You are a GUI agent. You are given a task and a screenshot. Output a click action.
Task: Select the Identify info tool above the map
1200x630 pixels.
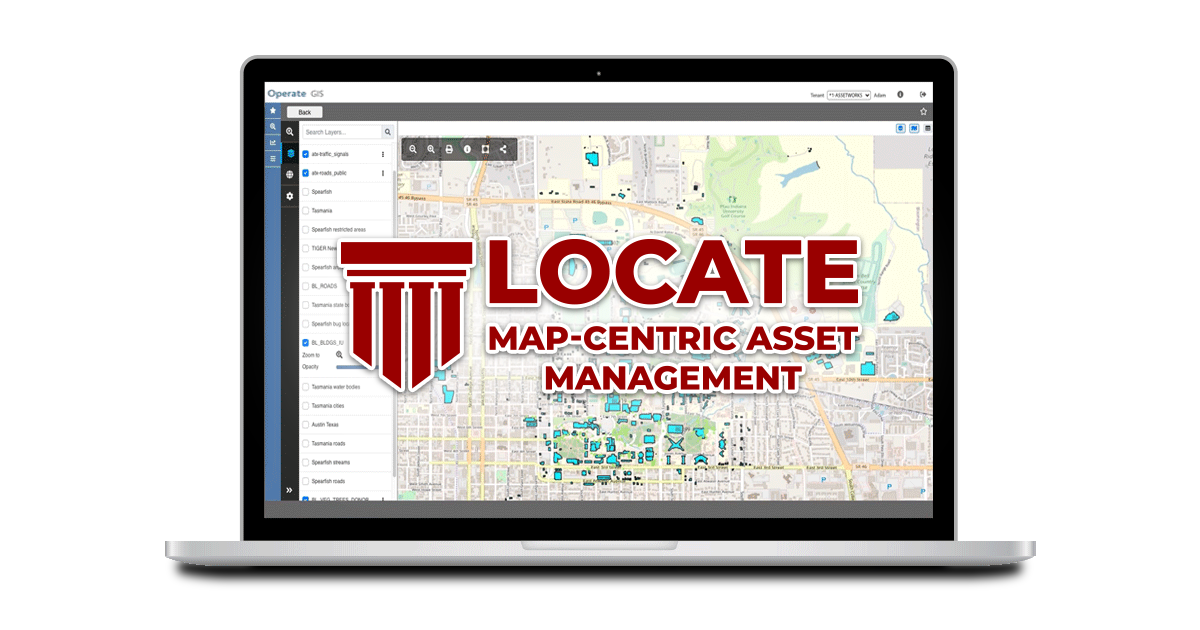(x=467, y=149)
